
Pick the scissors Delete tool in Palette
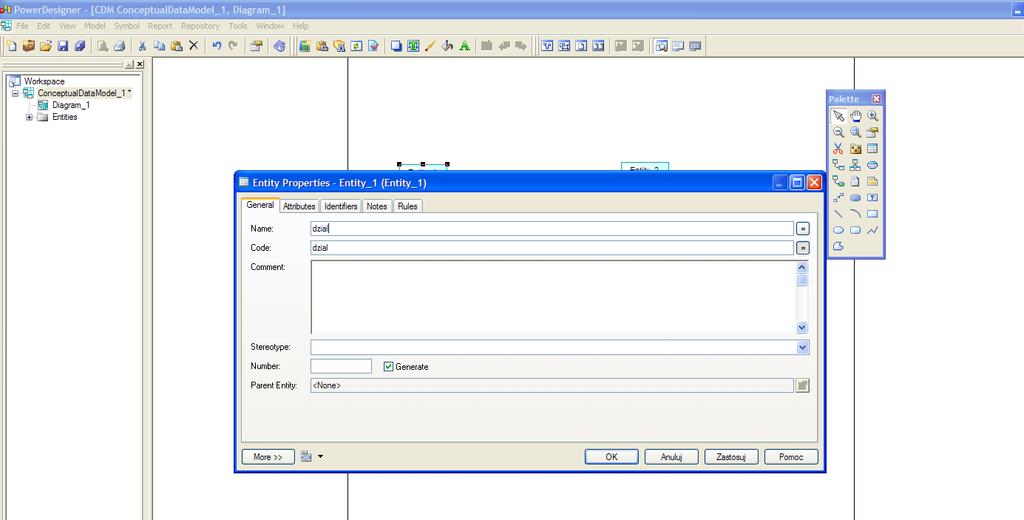coord(838,148)
